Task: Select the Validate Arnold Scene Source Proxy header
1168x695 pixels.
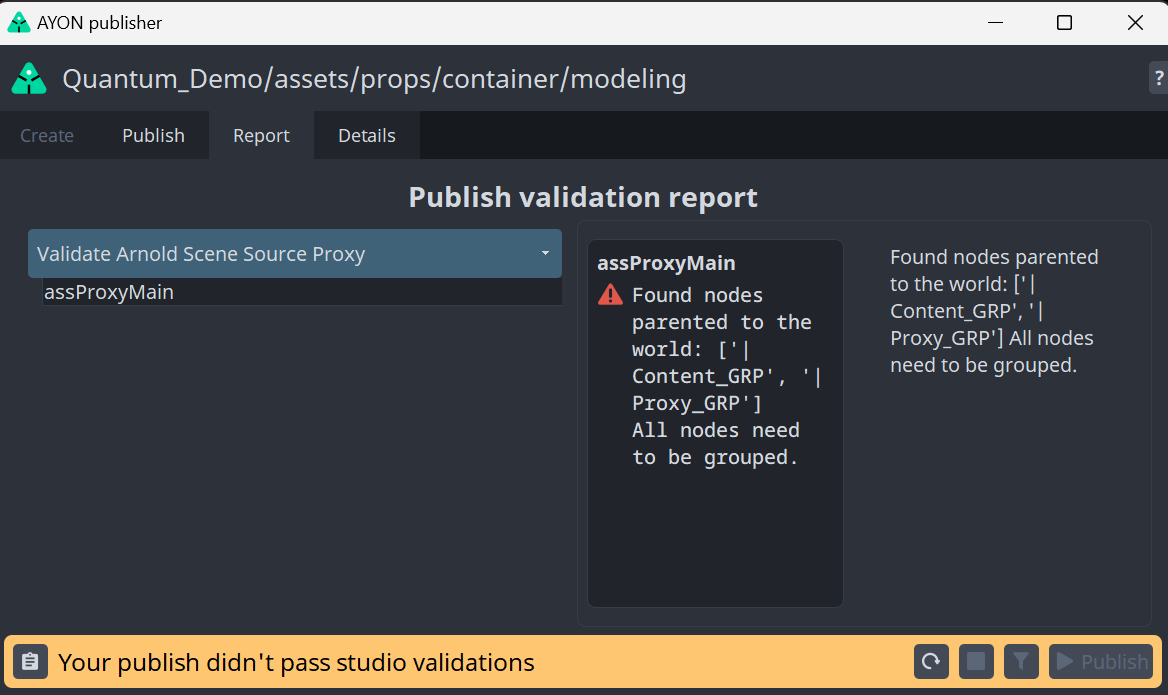Action: coord(295,253)
